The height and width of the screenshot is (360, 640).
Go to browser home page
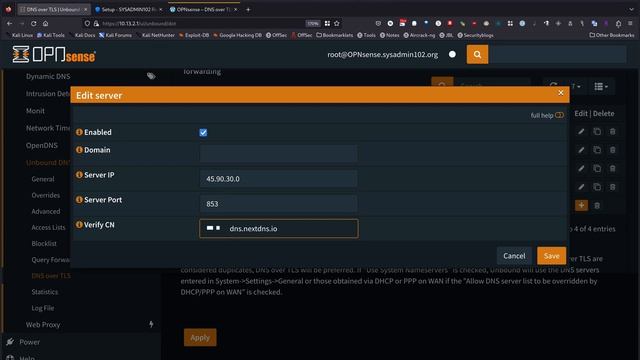click(x=45, y=24)
